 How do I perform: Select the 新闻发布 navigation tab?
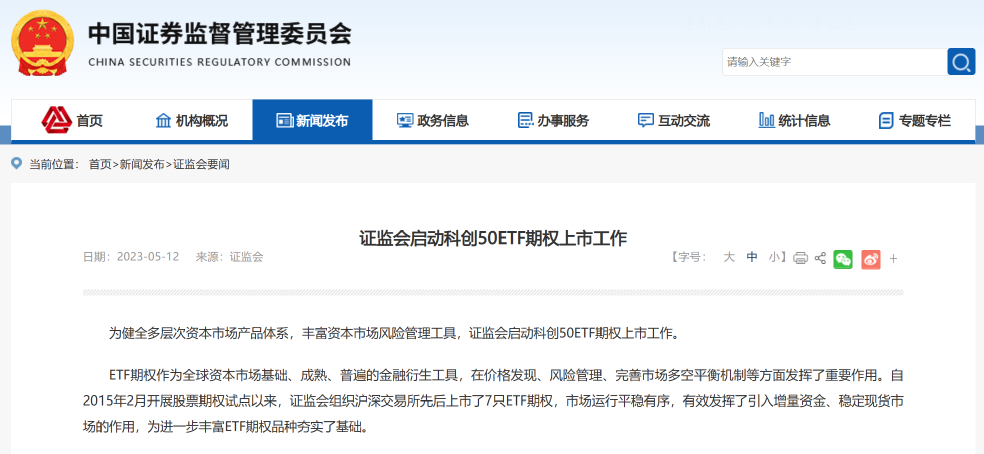tap(312, 120)
